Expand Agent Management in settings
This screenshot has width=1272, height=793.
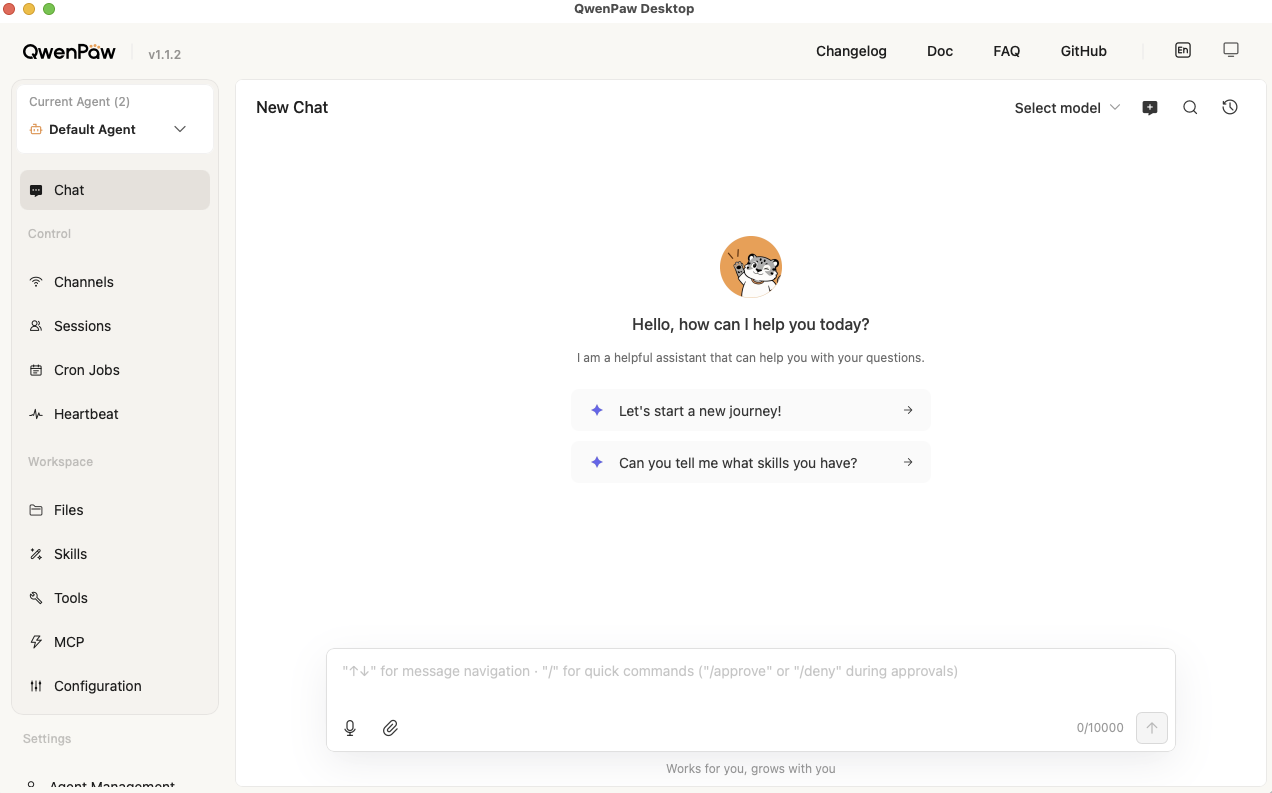[112, 784]
